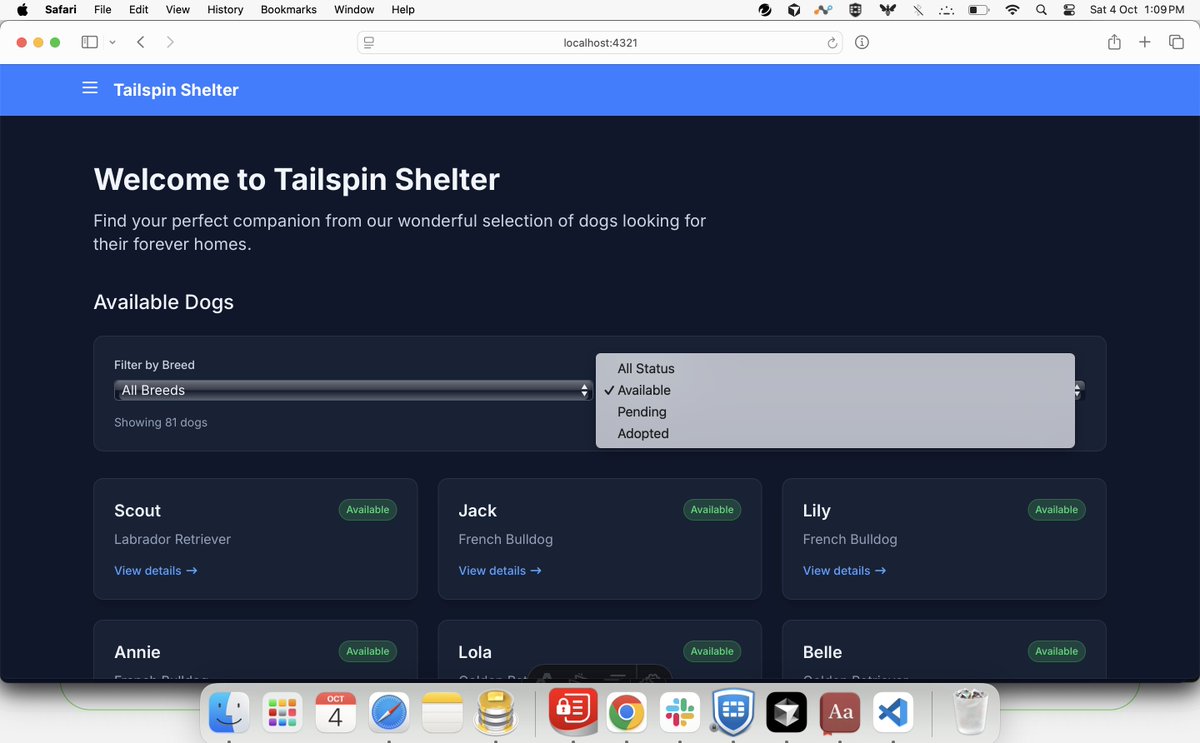This screenshot has width=1200, height=743.
Task: Open the Trash in the Dock
Action: pyautogui.click(x=969, y=713)
